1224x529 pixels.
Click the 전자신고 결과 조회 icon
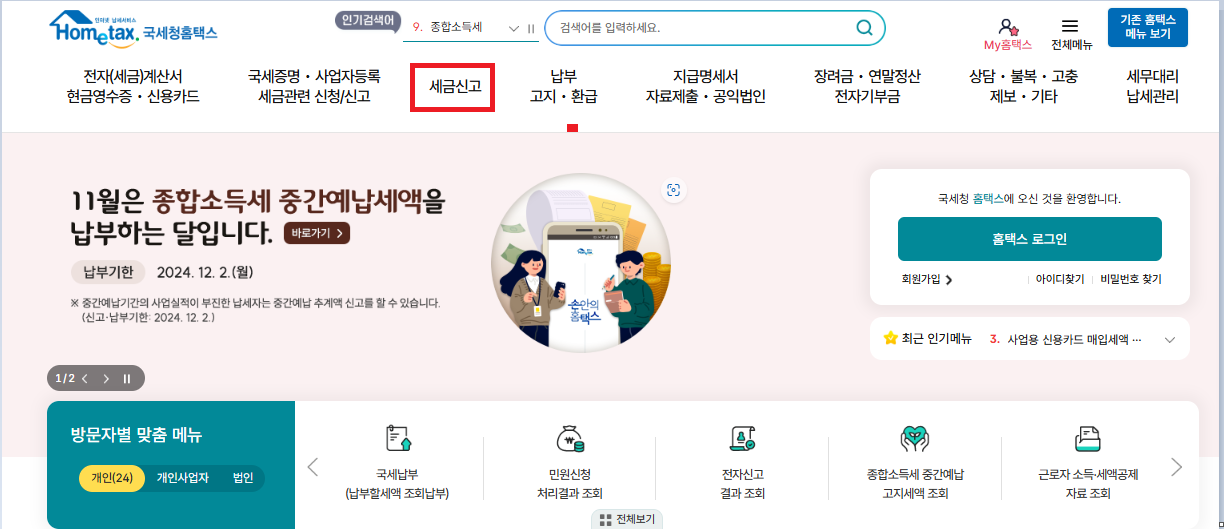coord(742,439)
